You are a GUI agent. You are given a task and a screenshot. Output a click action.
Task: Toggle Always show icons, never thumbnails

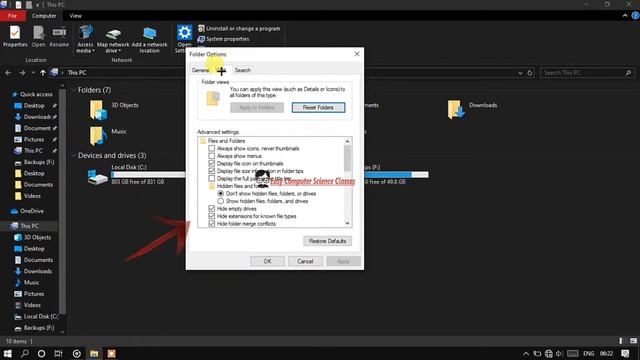click(211, 149)
